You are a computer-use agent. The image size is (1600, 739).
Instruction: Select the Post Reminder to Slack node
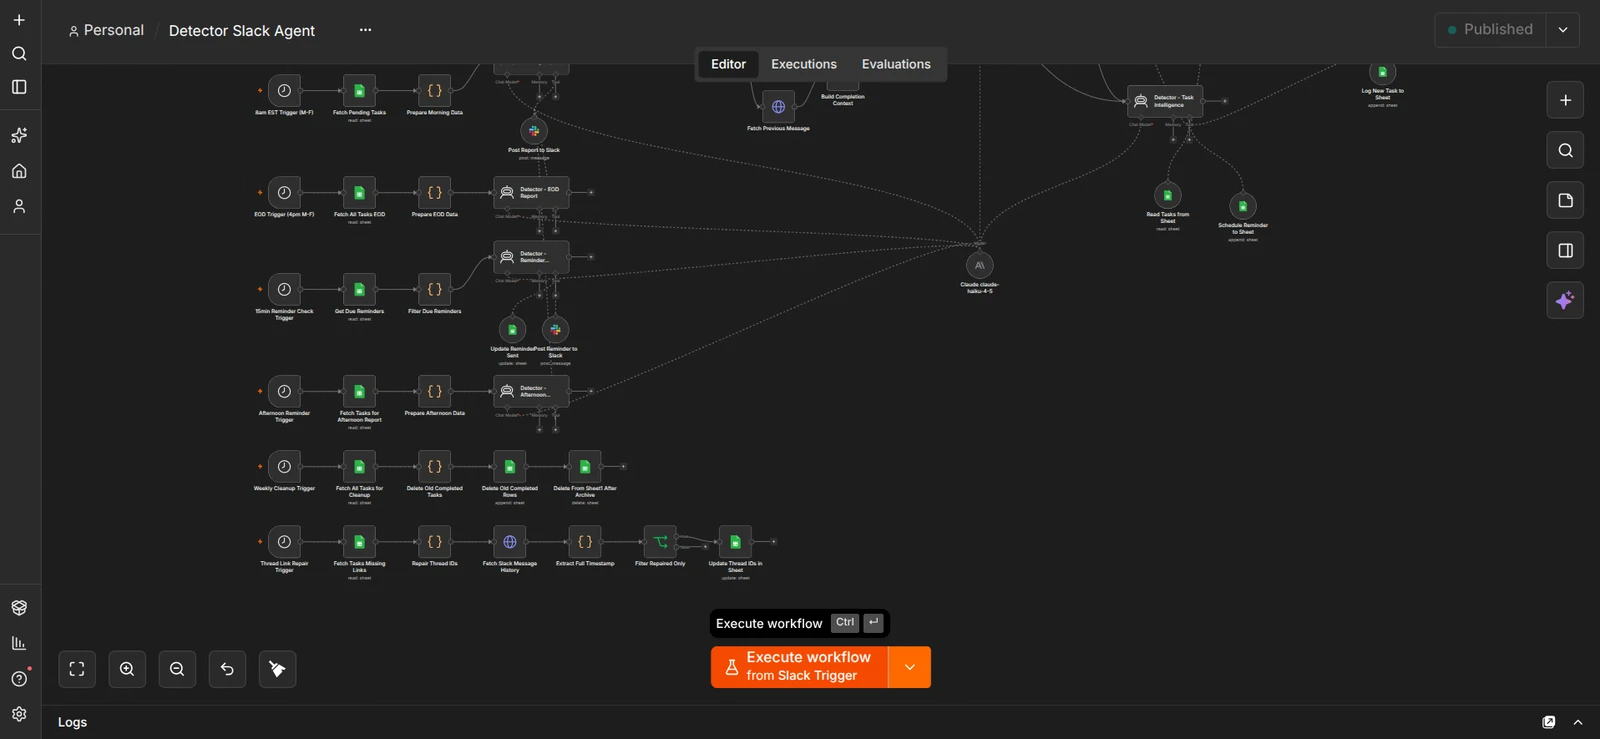tap(555, 330)
